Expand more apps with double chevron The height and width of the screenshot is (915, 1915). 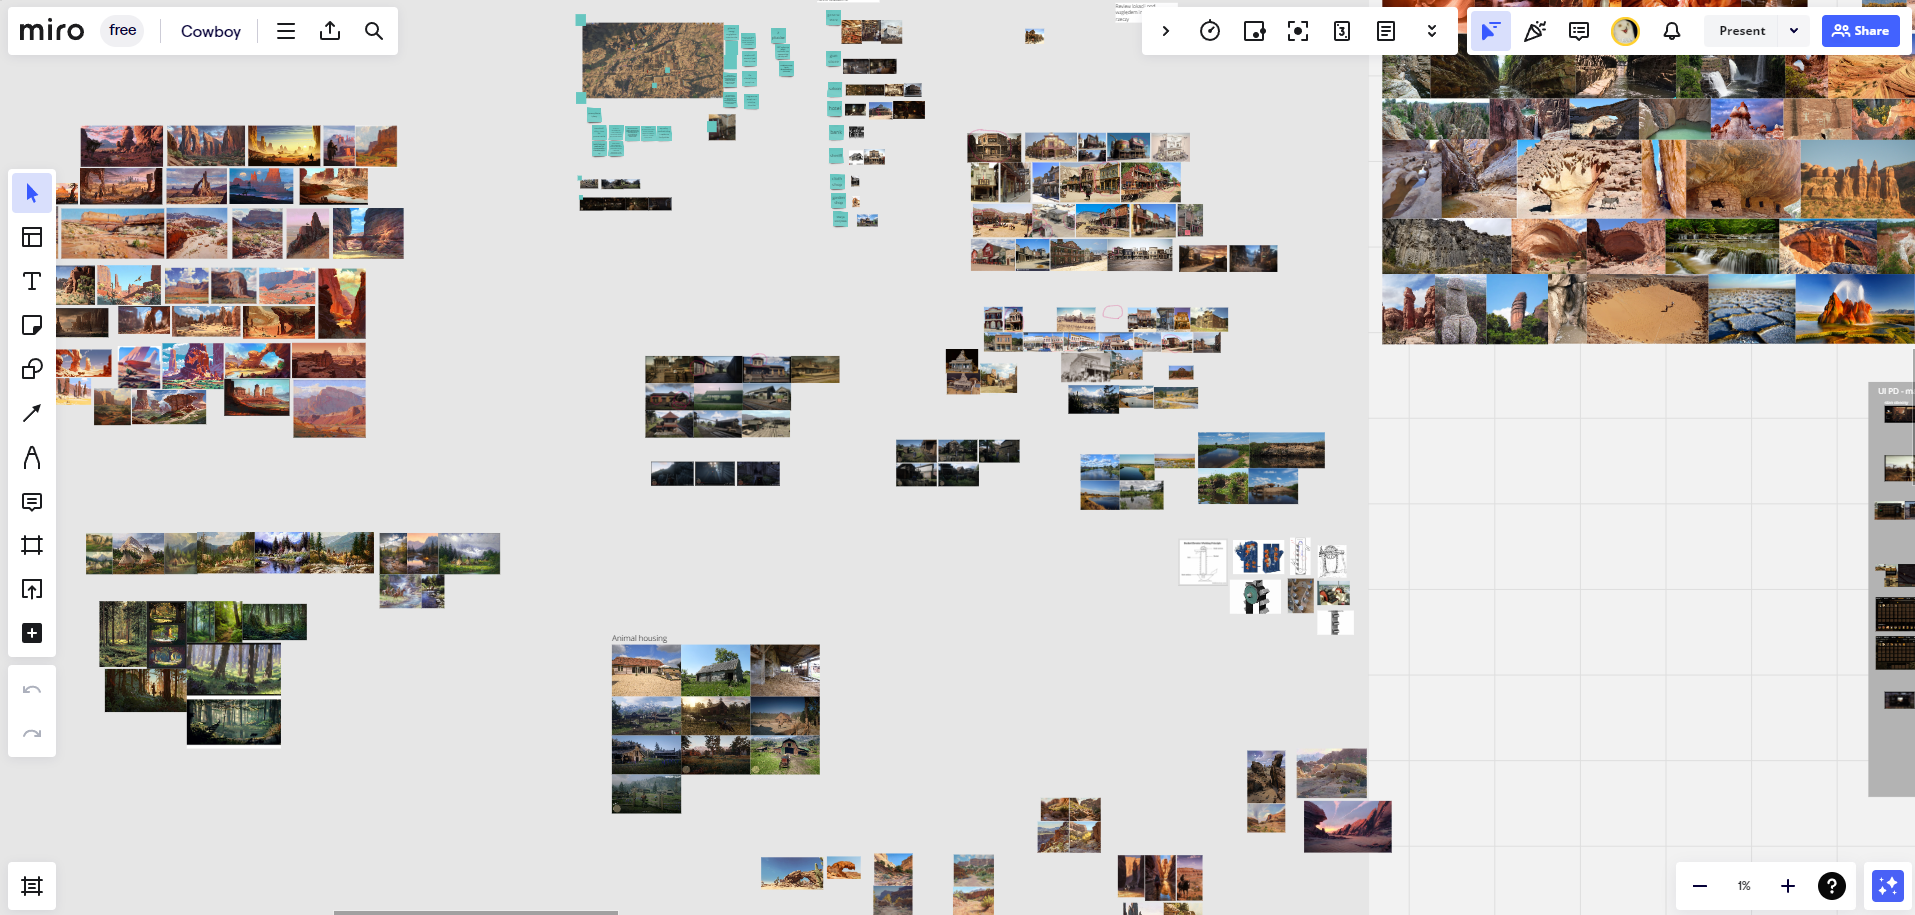pos(1431,31)
